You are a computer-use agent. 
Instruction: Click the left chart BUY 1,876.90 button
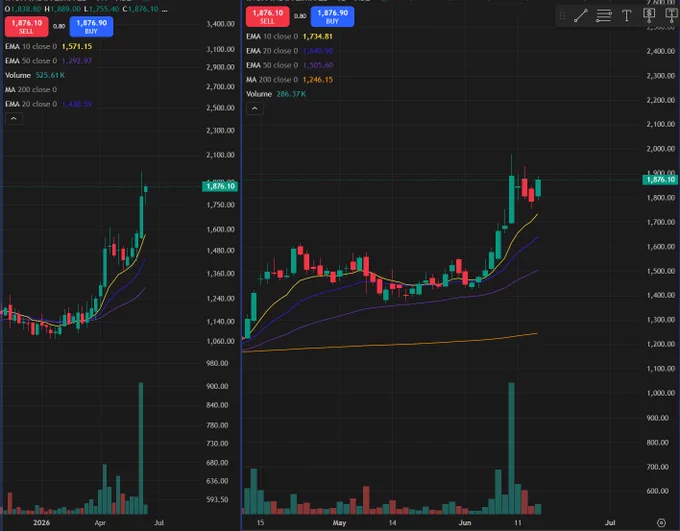pos(92,26)
